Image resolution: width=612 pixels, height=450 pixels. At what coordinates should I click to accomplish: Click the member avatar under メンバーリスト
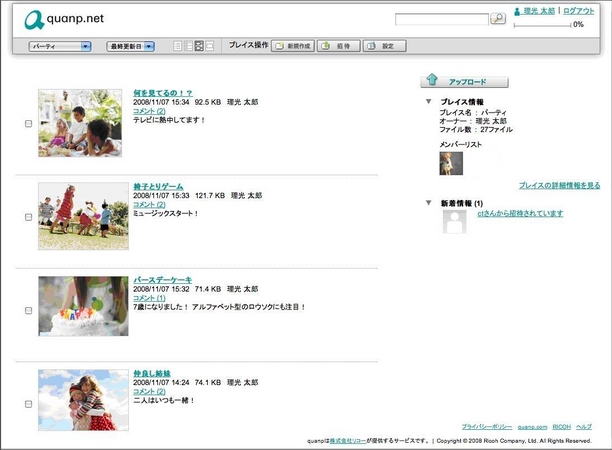tap(451, 163)
